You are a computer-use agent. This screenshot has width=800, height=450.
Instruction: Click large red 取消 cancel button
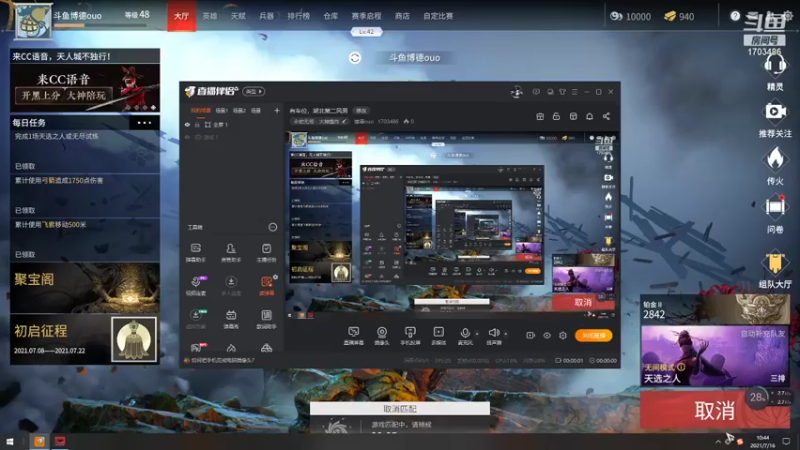(x=715, y=410)
